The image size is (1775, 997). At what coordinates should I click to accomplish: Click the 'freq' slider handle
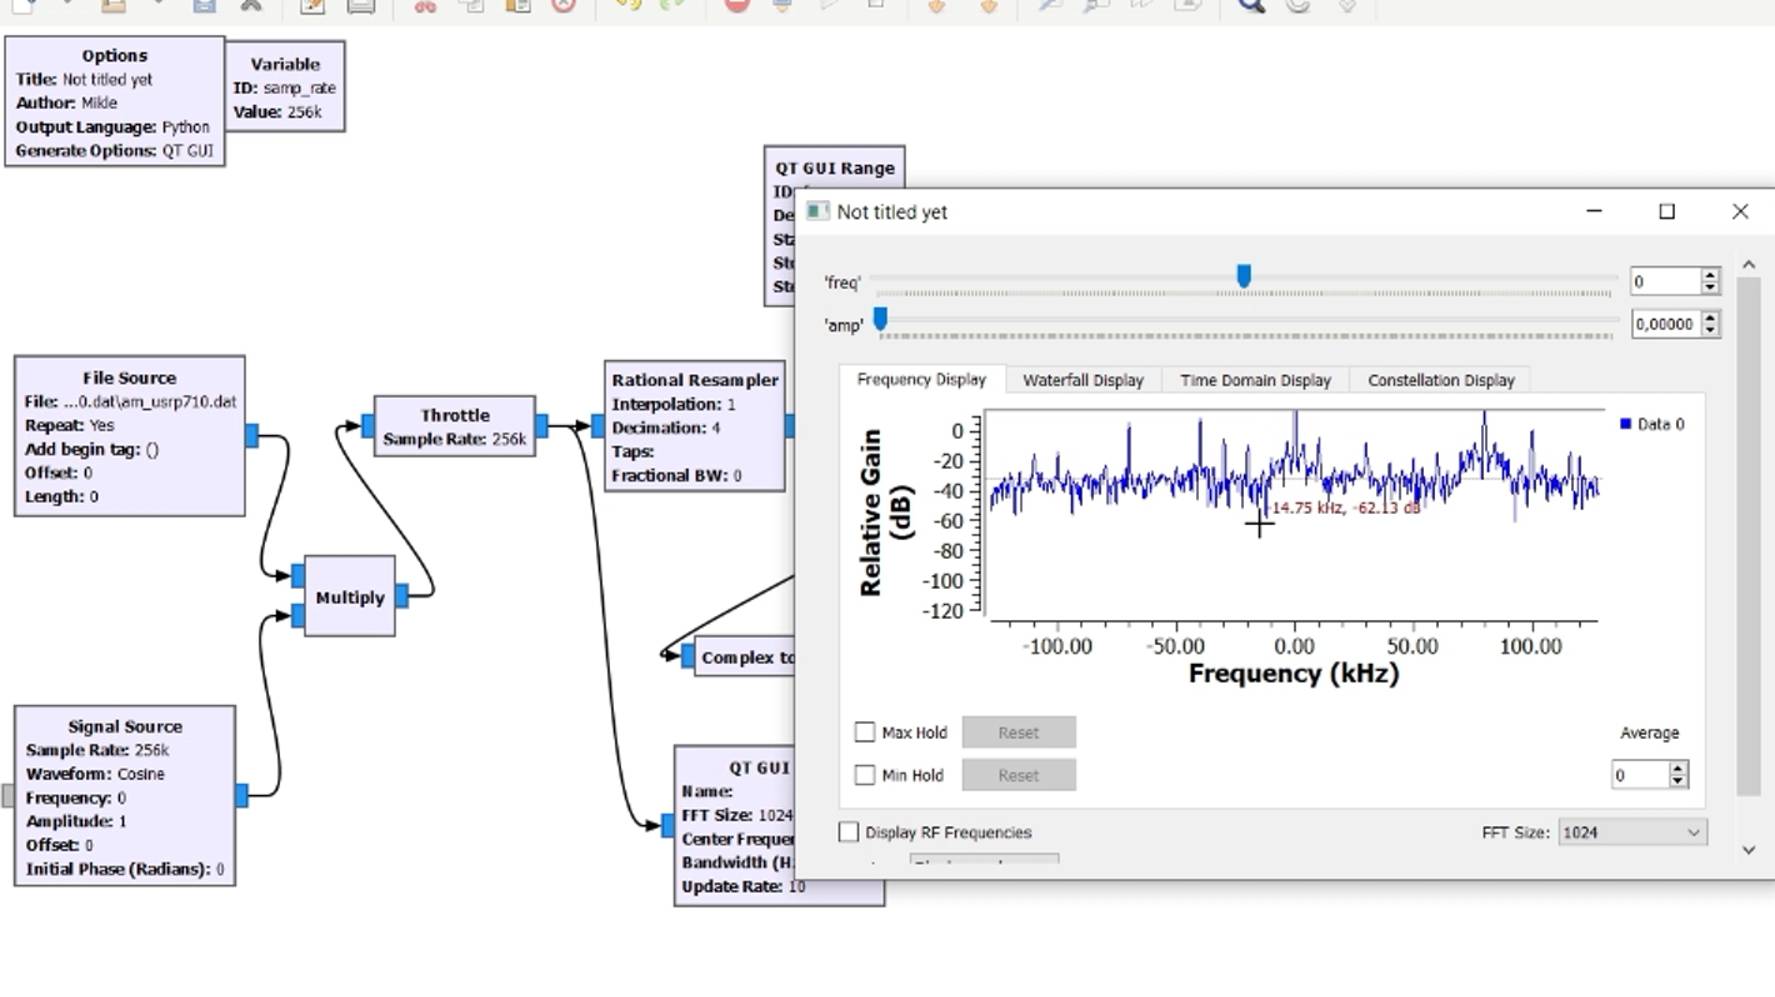1244,276
